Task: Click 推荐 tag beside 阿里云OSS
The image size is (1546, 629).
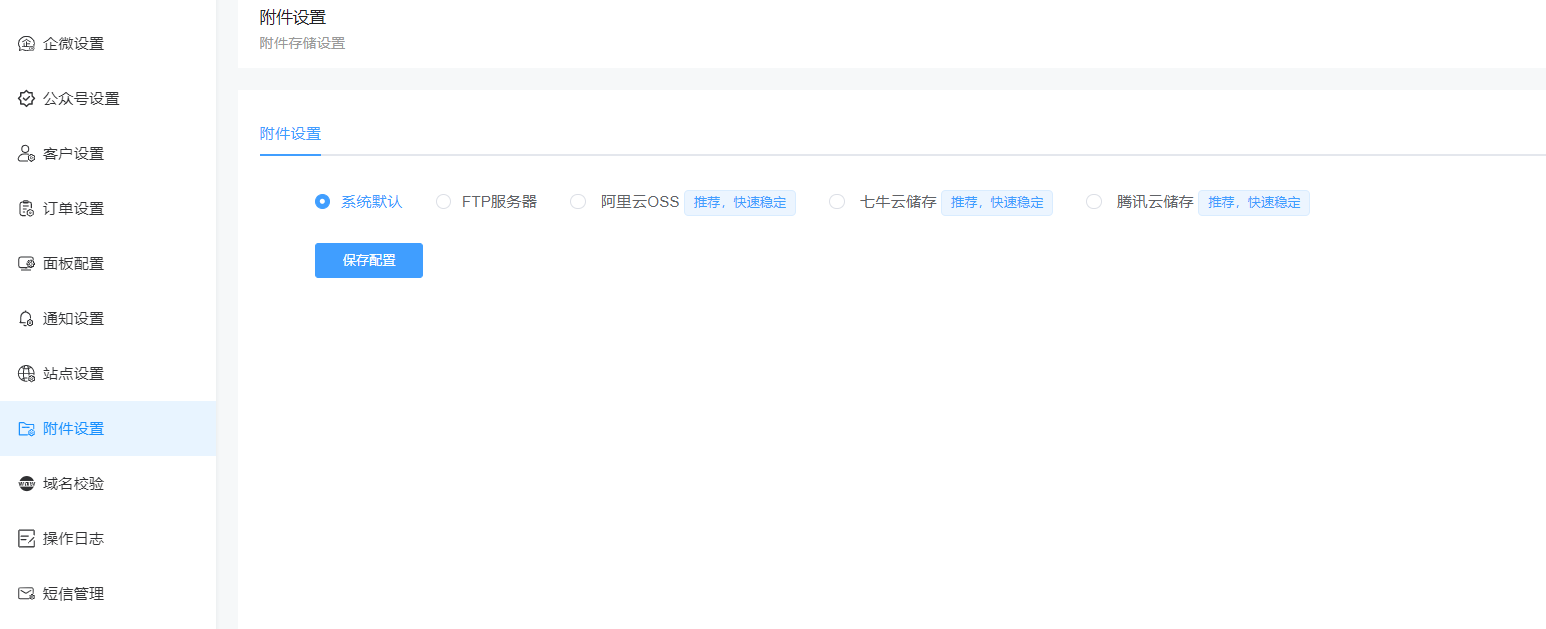Action: 740,203
